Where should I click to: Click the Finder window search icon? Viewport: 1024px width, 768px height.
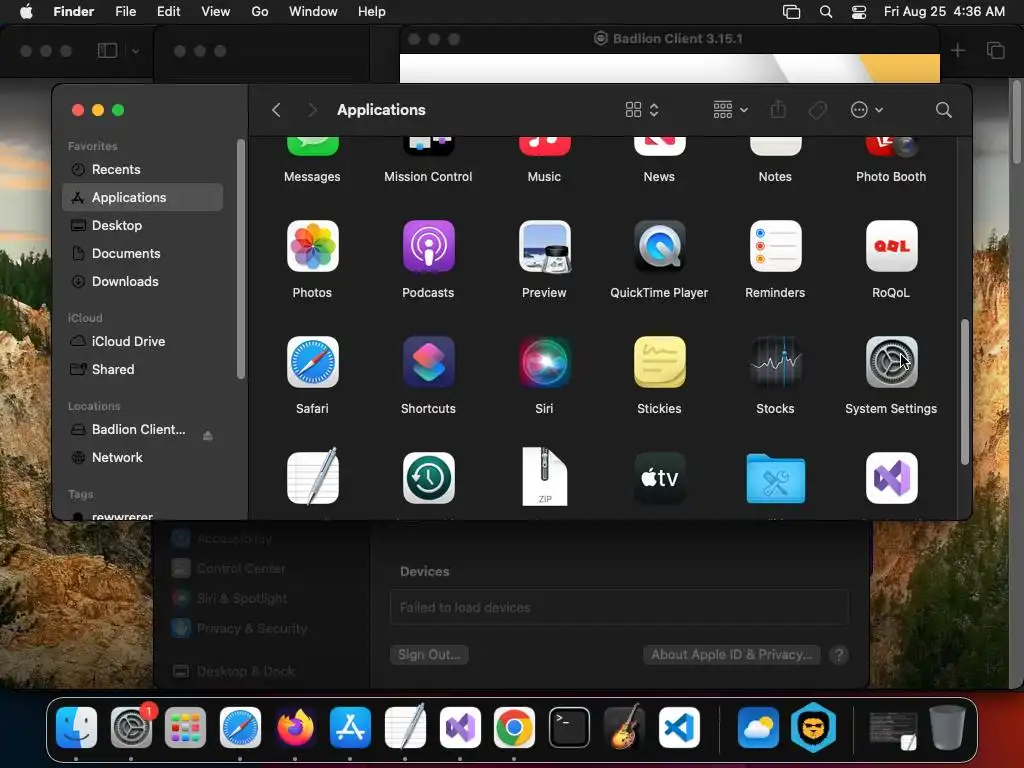(x=943, y=110)
